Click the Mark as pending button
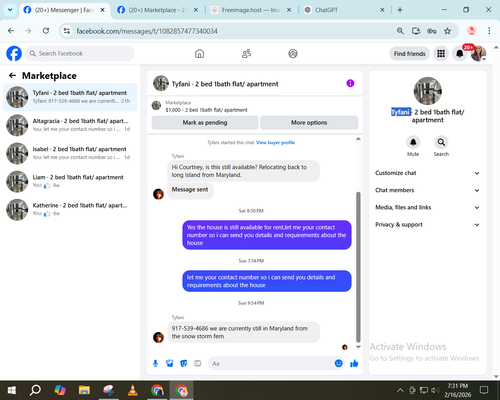The height and width of the screenshot is (400, 500). pos(205,123)
